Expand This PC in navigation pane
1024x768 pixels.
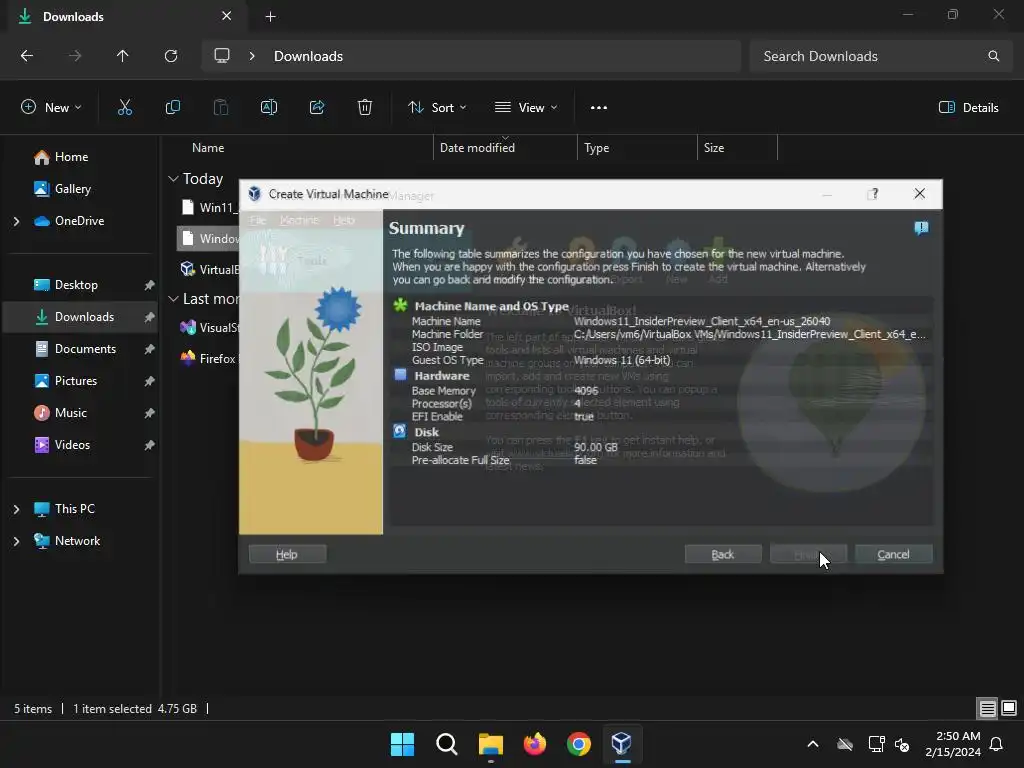click(x=16, y=509)
